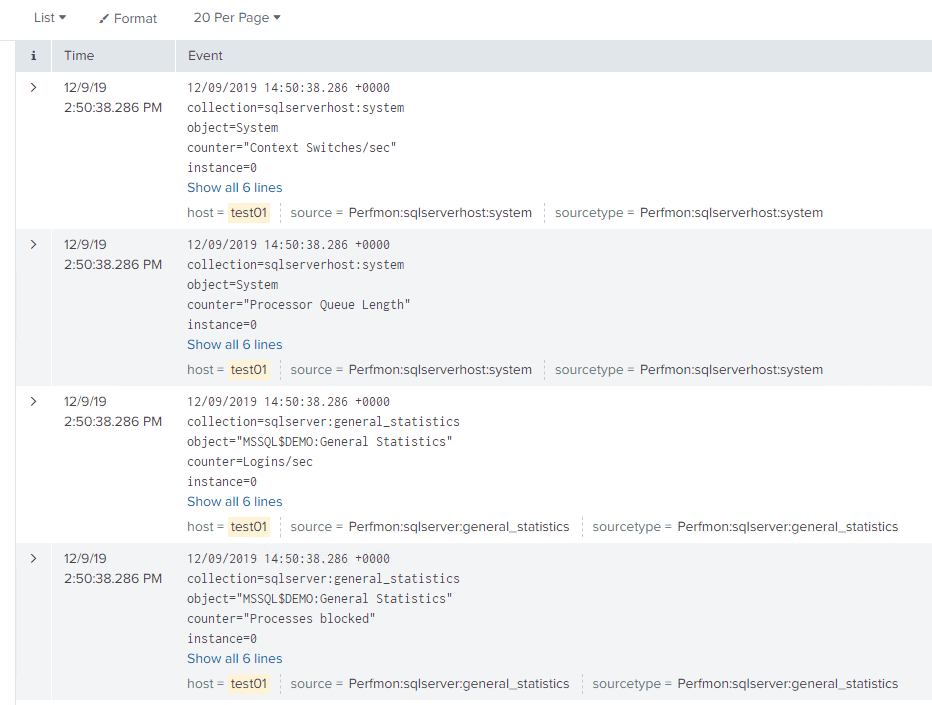This screenshot has height=705, width=932.
Task: Click the Format pencil icon
Action: point(127,18)
